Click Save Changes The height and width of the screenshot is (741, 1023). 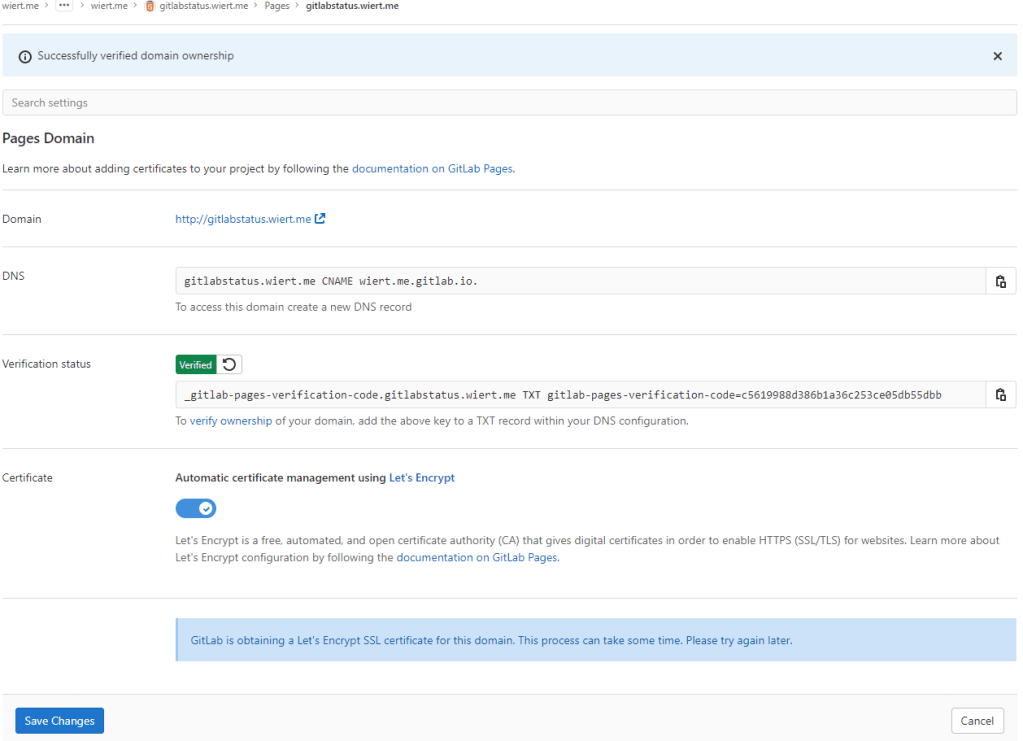[x=59, y=720]
